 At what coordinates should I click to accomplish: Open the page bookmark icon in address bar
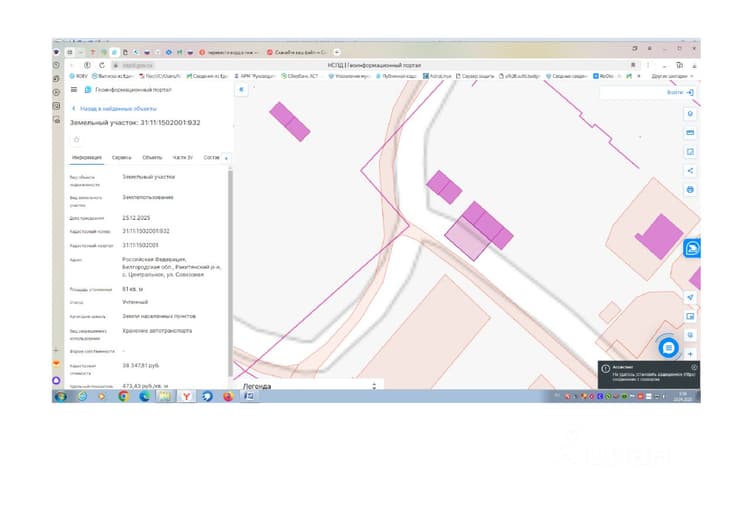tap(633, 65)
